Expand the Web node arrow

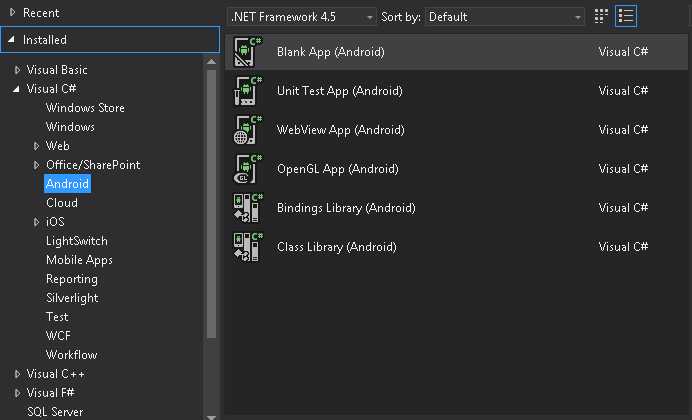click(37, 146)
